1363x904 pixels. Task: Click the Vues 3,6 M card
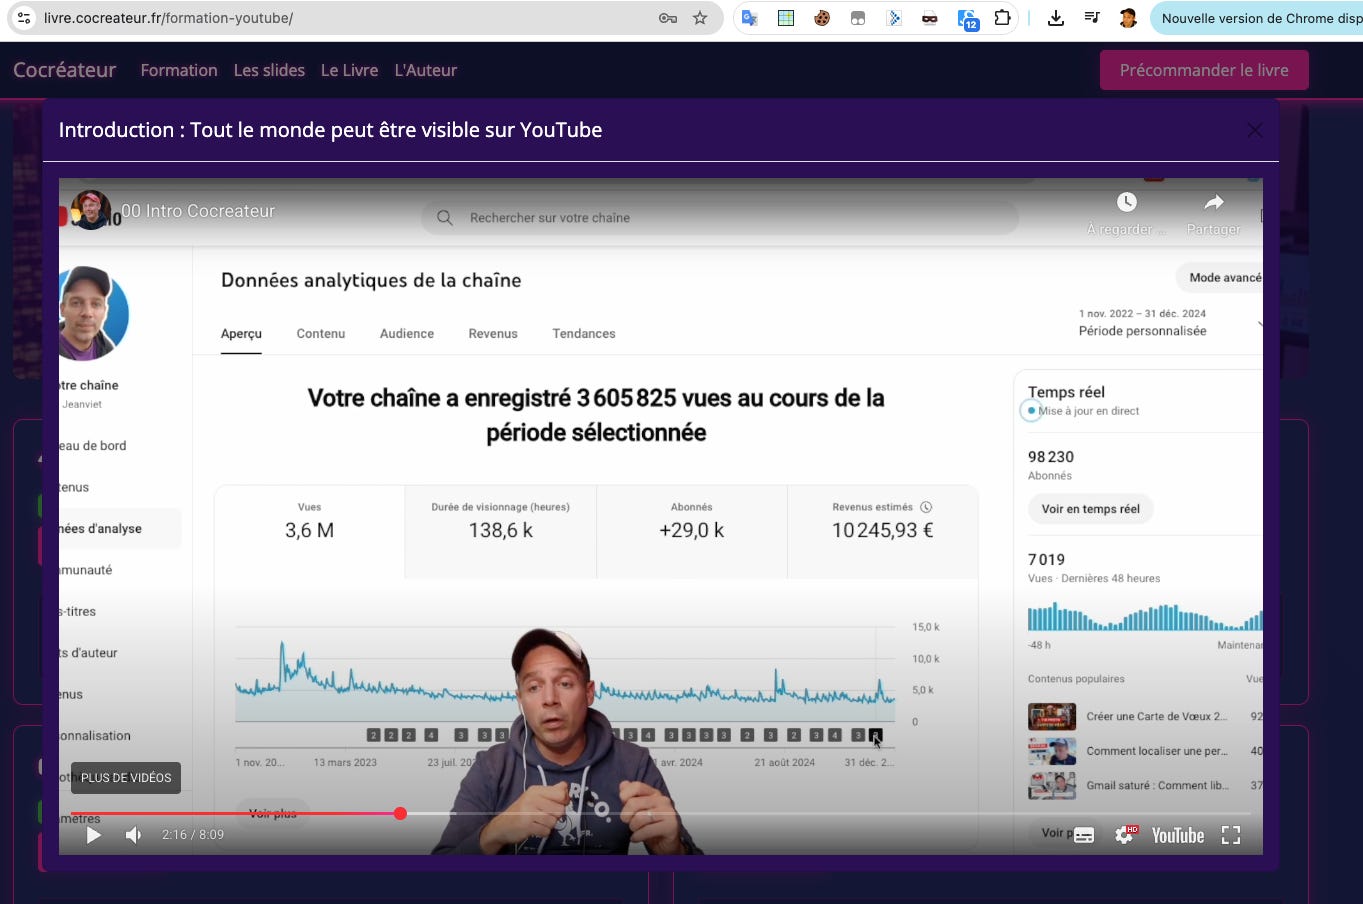click(310, 532)
